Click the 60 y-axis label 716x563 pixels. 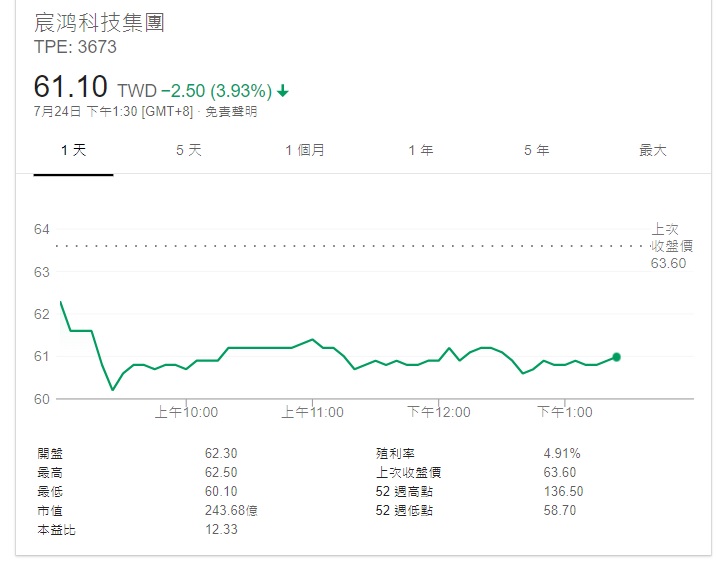(42, 399)
